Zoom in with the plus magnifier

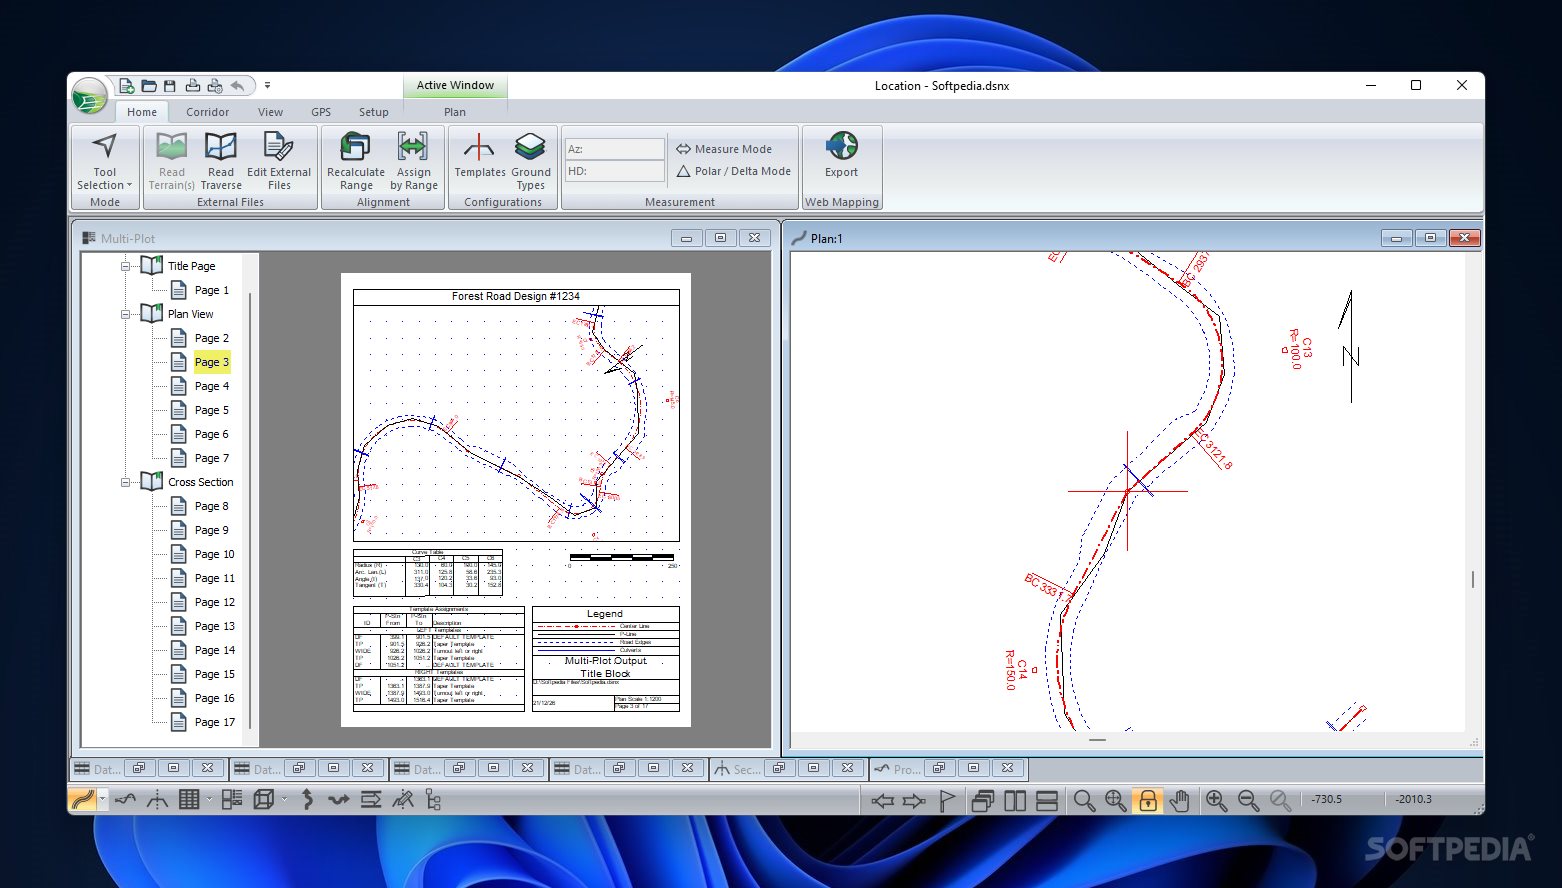(x=1216, y=801)
